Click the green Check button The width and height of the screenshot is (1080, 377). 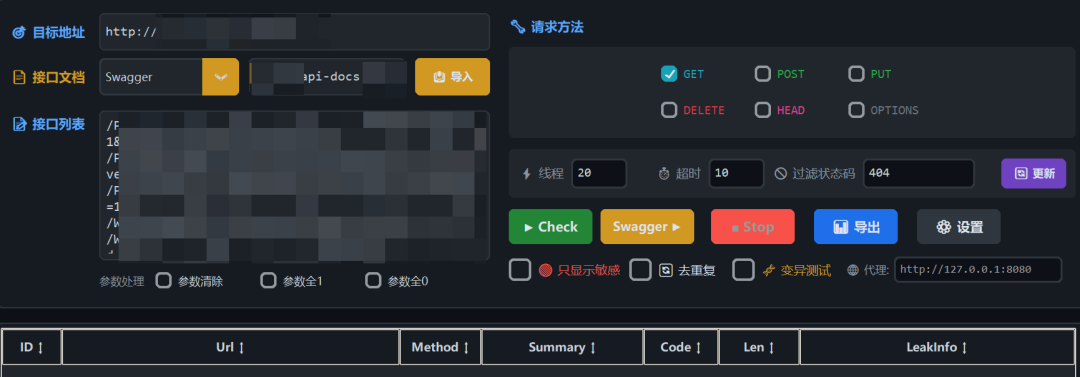(x=550, y=227)
